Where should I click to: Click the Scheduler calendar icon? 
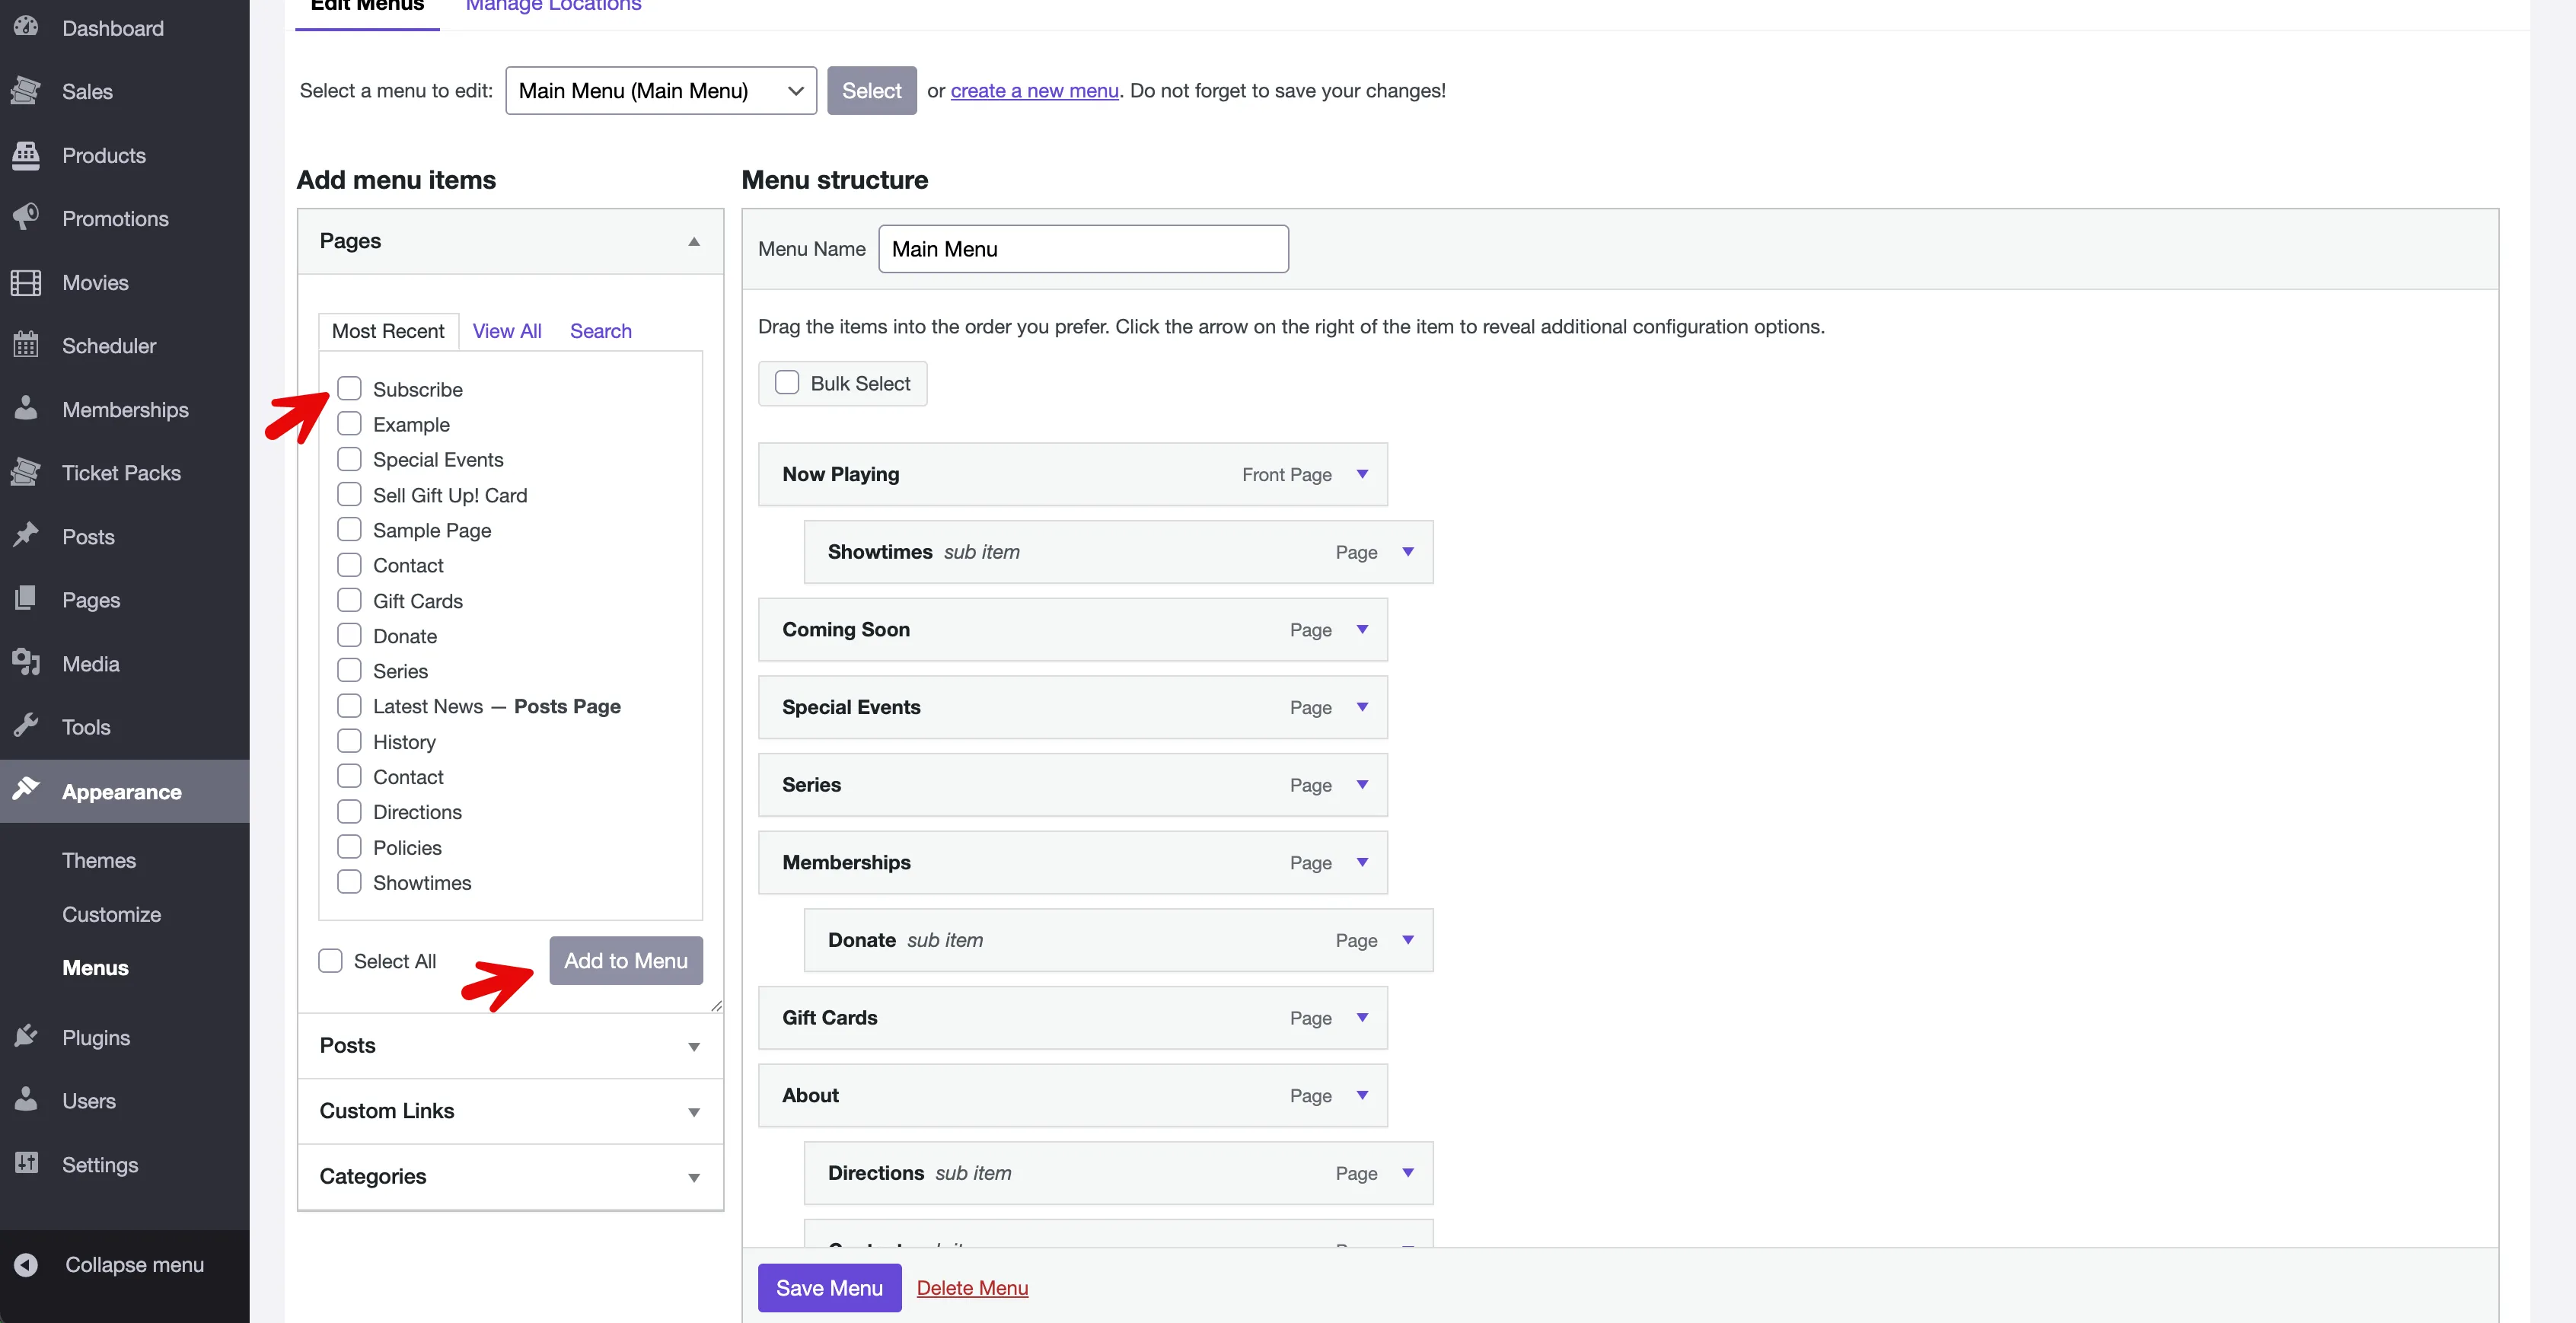[26, 345]
